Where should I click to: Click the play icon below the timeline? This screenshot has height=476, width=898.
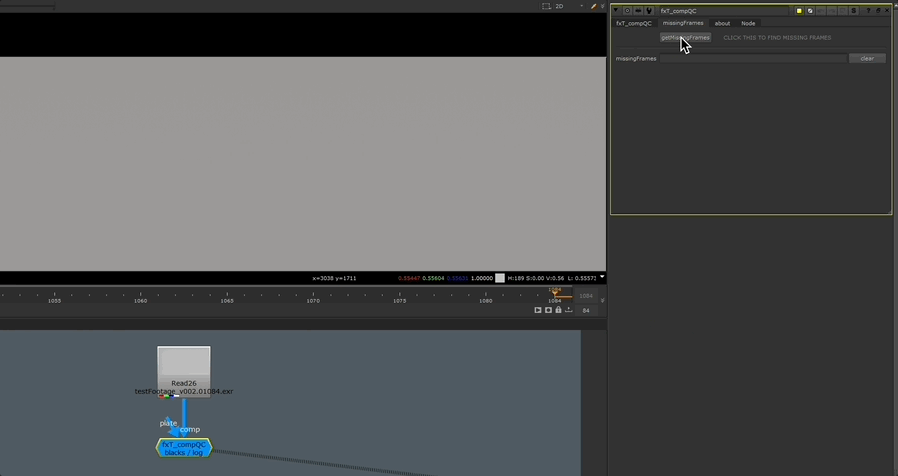pos(538,310)
